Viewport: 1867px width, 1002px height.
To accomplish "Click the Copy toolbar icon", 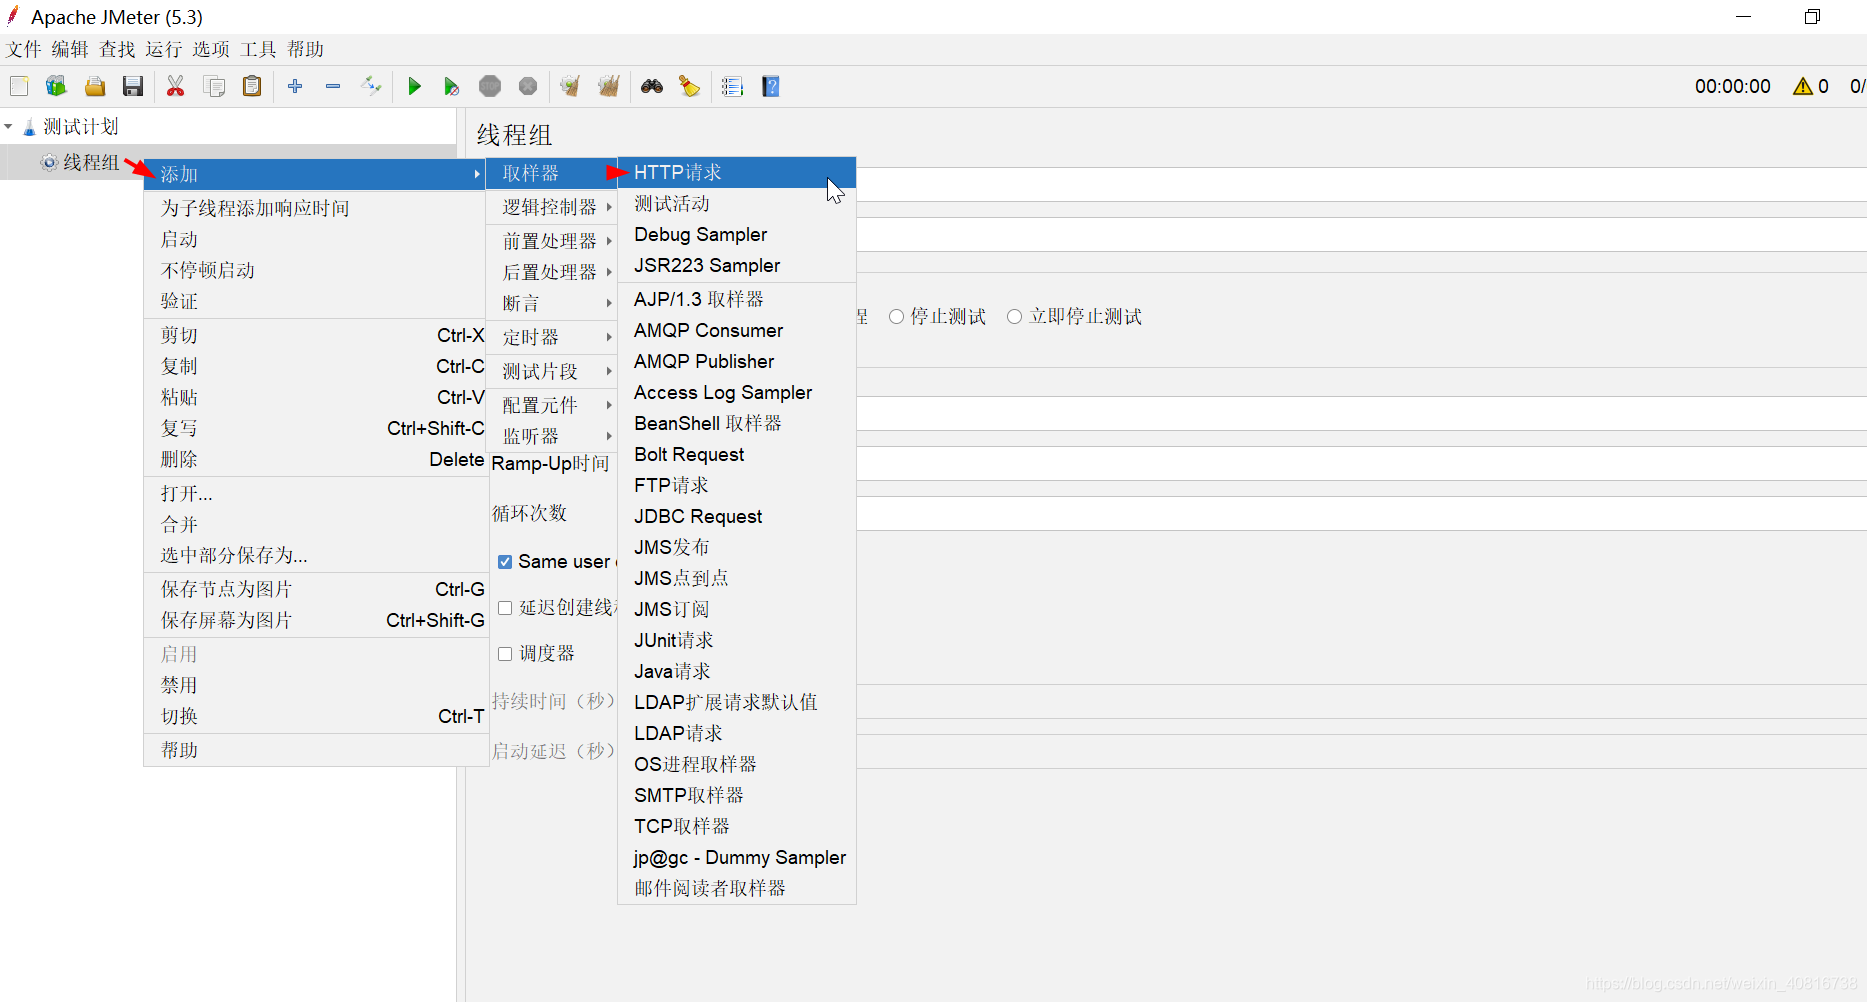I will (x=214, y=86).
